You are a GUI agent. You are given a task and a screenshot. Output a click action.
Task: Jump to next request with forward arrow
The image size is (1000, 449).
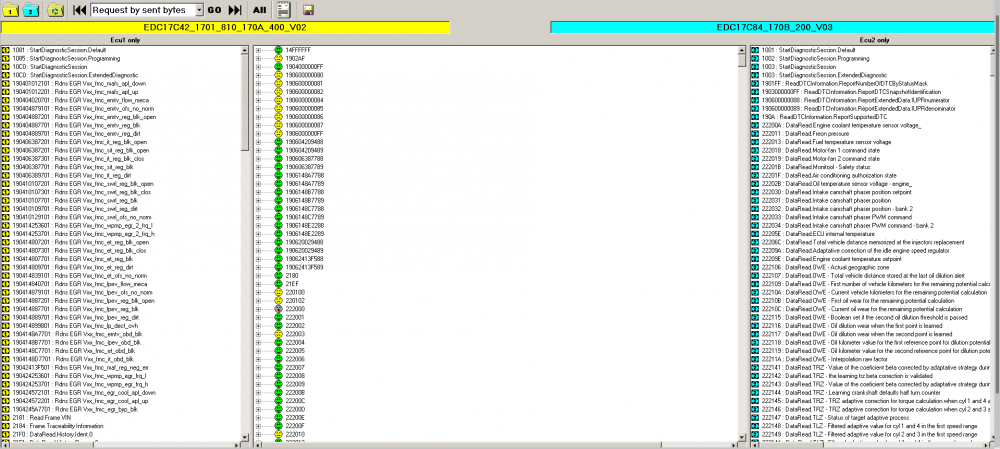click(x=235, y=10)
